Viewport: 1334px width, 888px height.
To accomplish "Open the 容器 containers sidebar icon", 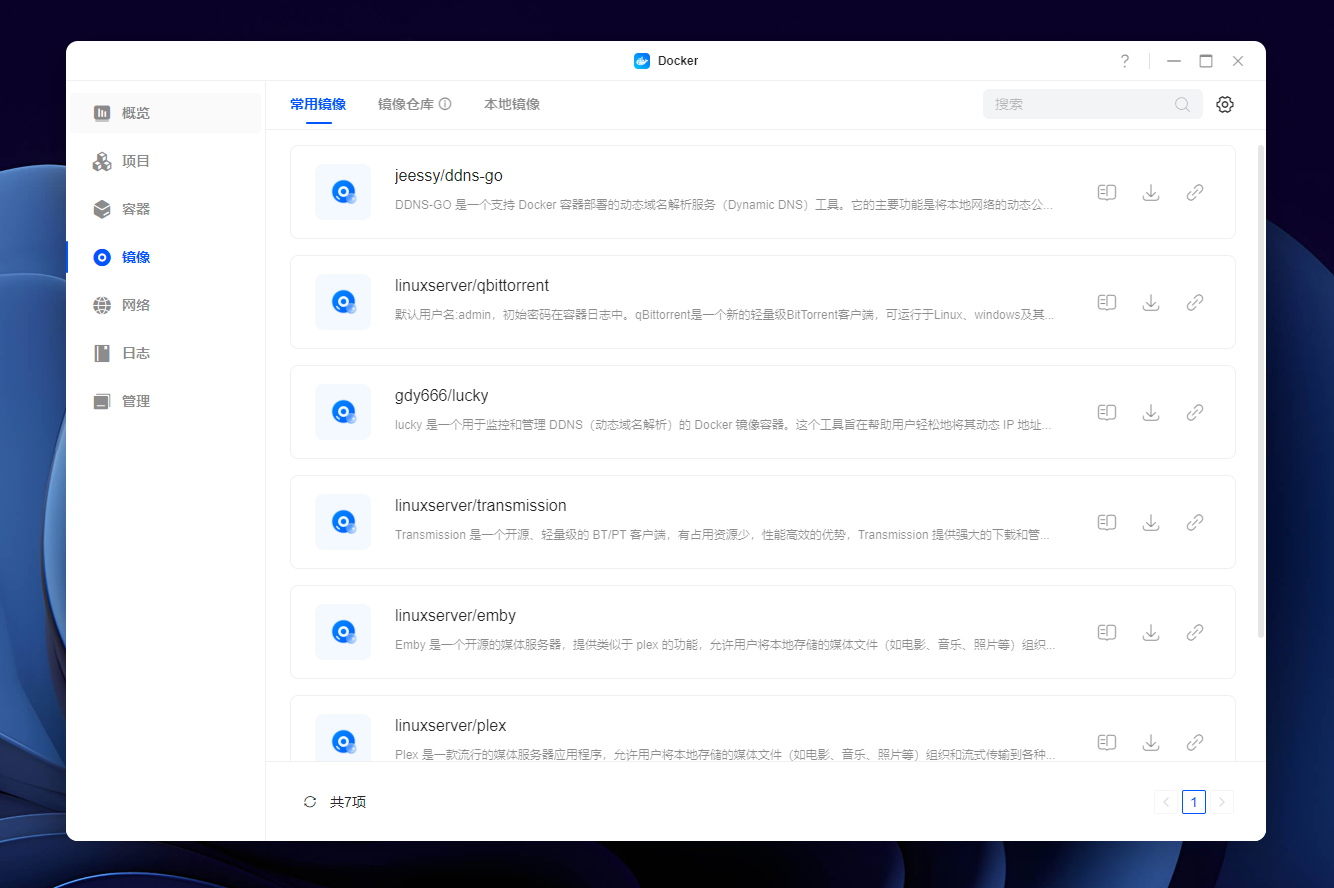I will pos(102,209).
